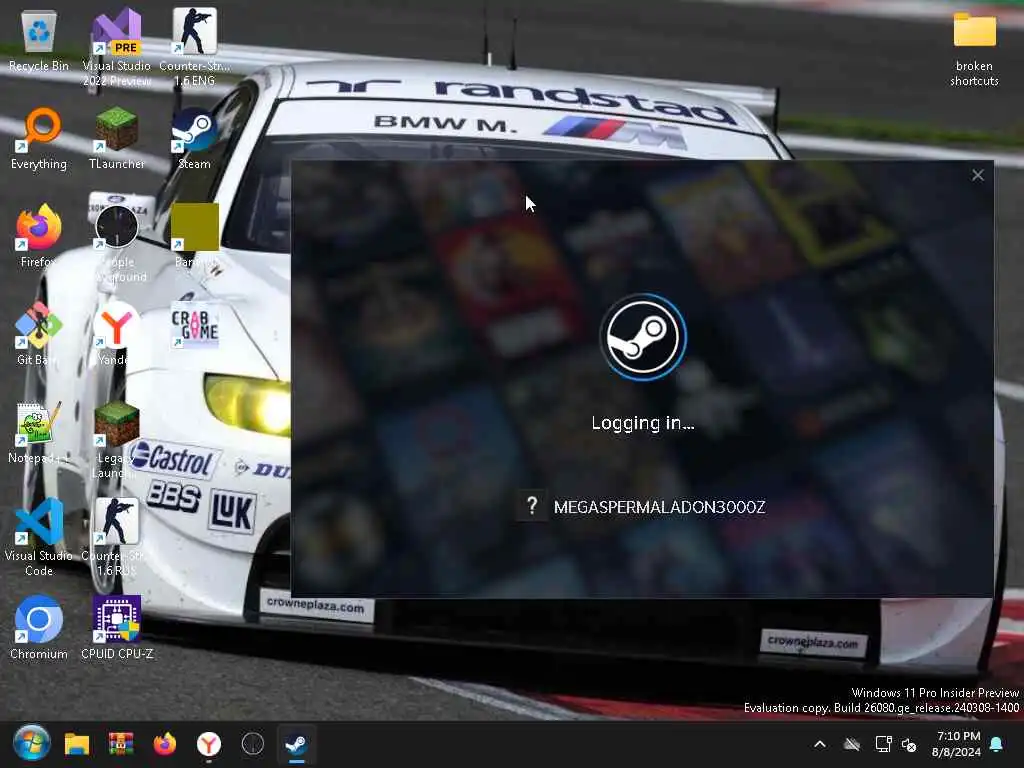Open Counter-Strike 1.6 ENG shortcut

pos(195,47)
